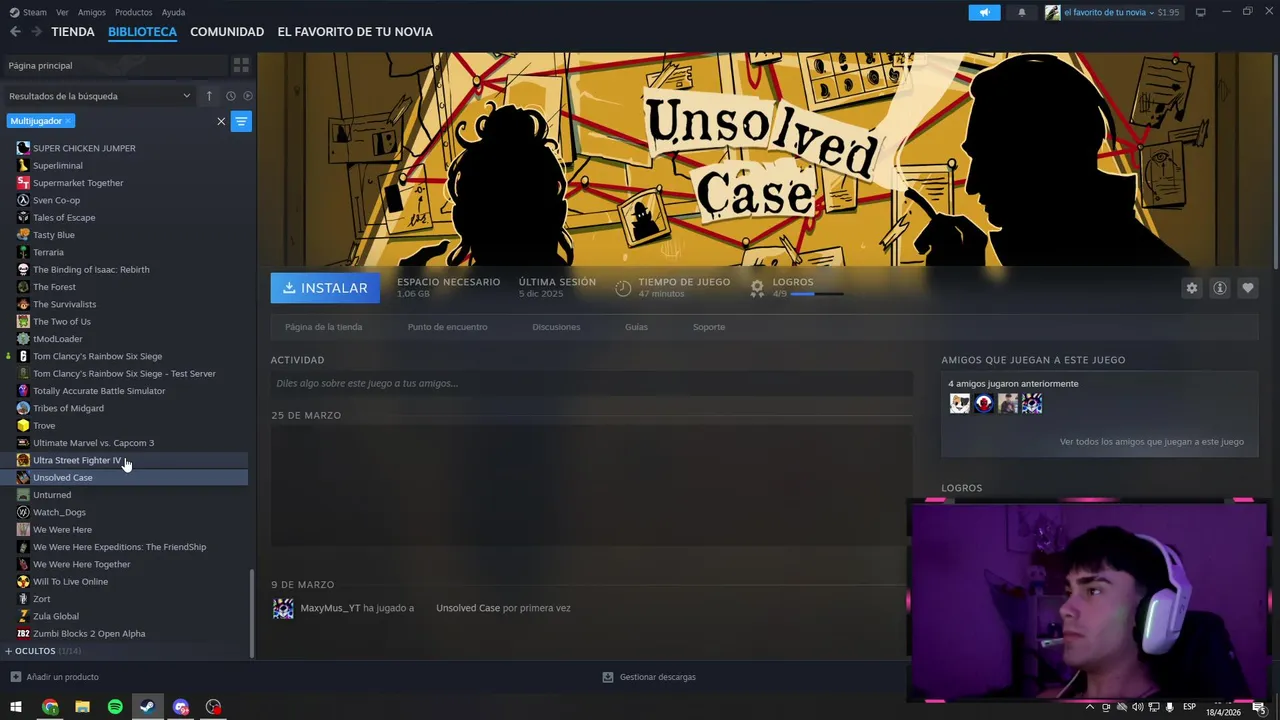The width and height of the screenshot is (1280, 720).
Task: Expand the Resultados de la búsqueda dropdown
Action: coord(100,96)
